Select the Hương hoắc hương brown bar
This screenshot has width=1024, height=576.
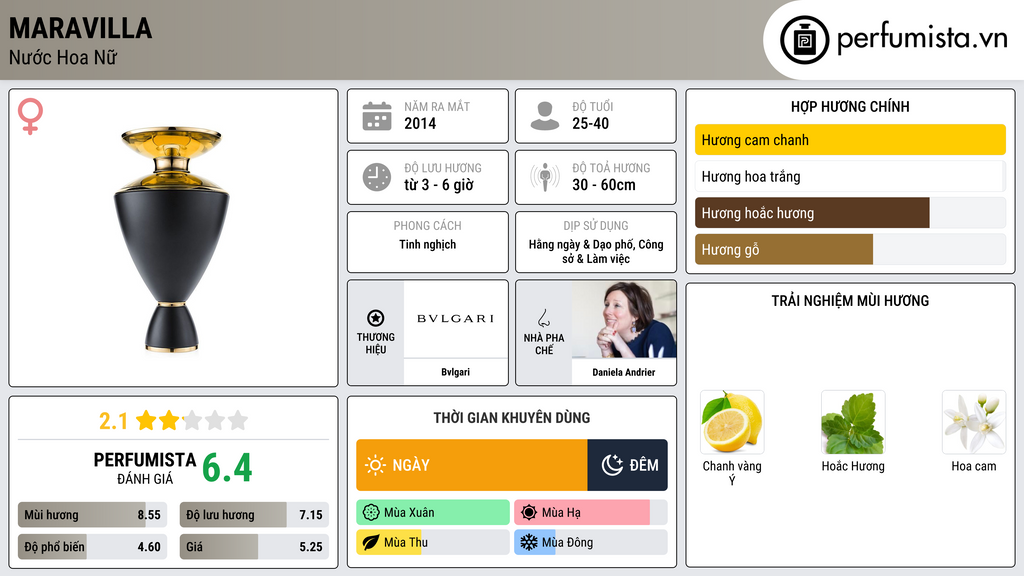[x=812, y=213]
